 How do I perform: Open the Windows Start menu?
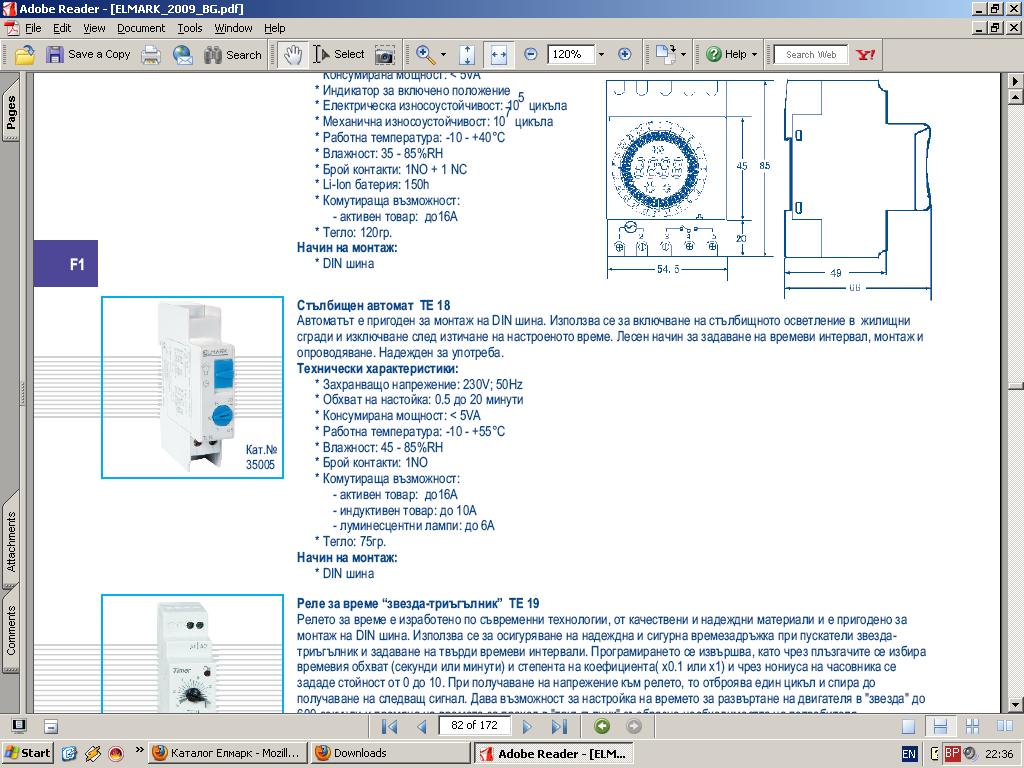[27, 753]
